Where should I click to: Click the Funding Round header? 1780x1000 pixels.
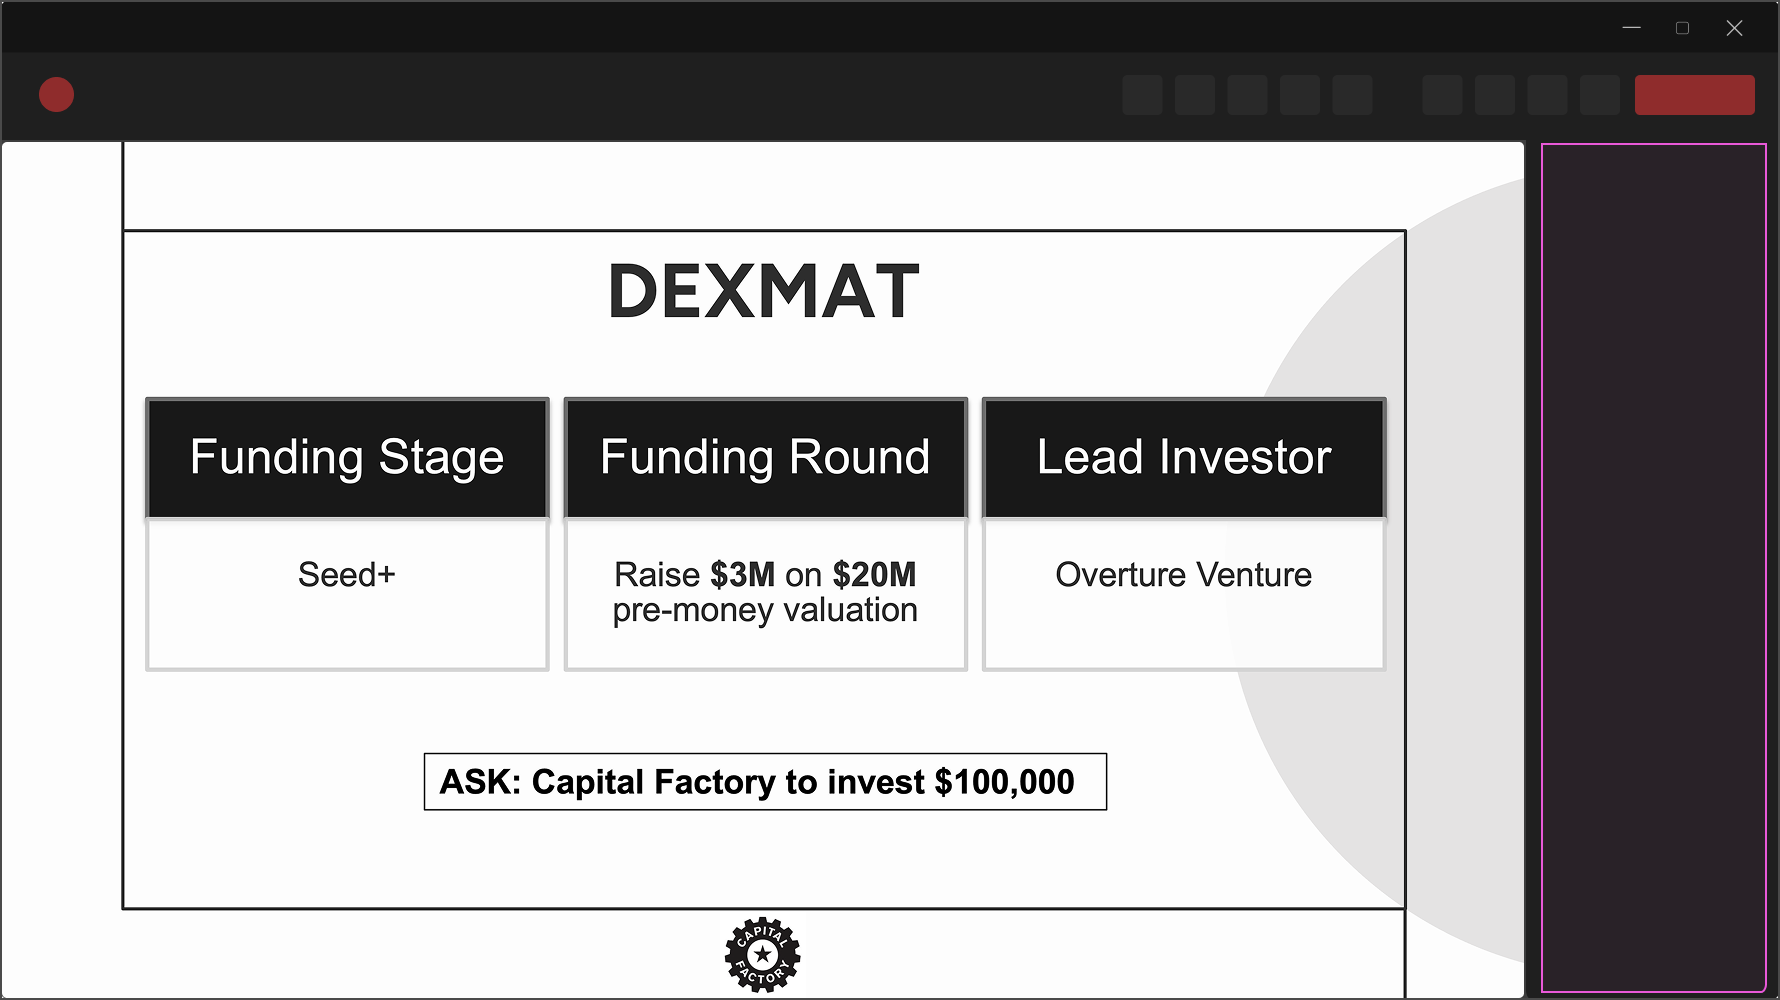[765, 458]
